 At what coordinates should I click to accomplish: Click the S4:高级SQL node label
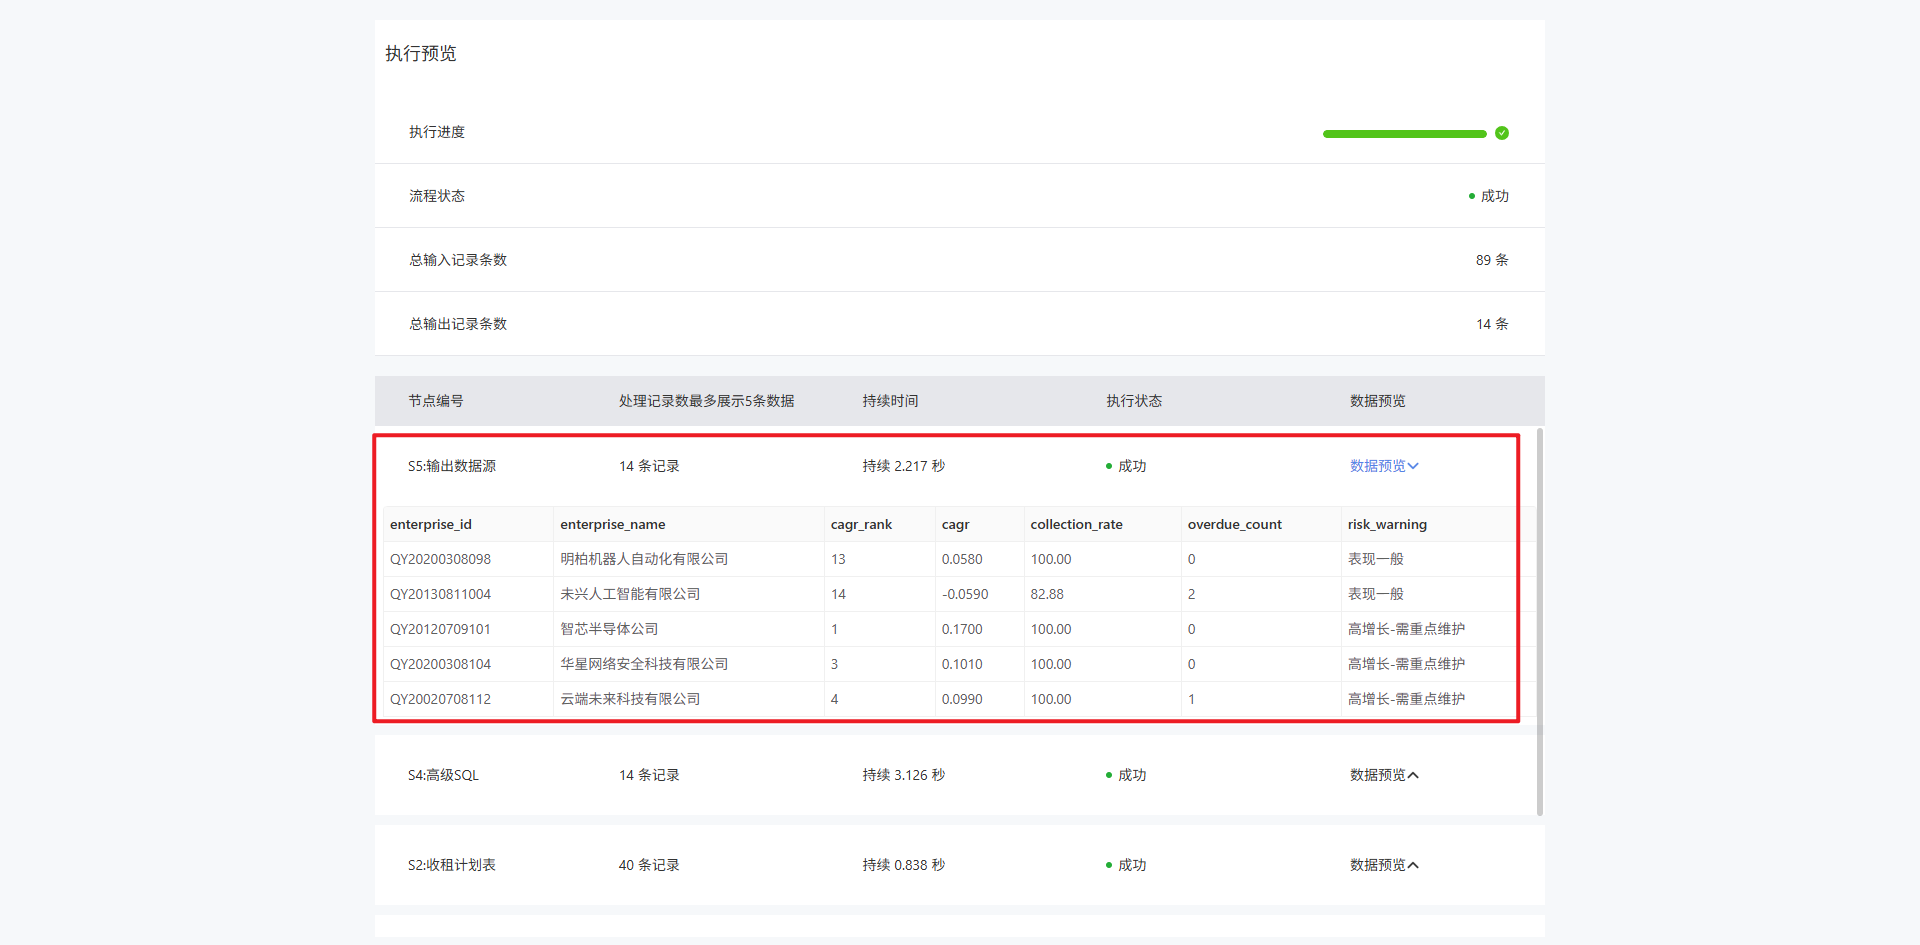(443, 775)
